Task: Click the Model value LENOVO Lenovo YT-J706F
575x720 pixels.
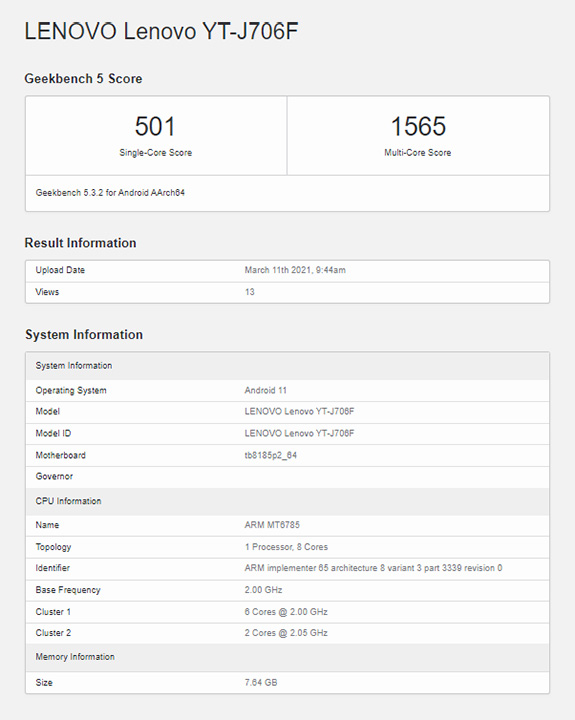Action: [x=299, y=411]
